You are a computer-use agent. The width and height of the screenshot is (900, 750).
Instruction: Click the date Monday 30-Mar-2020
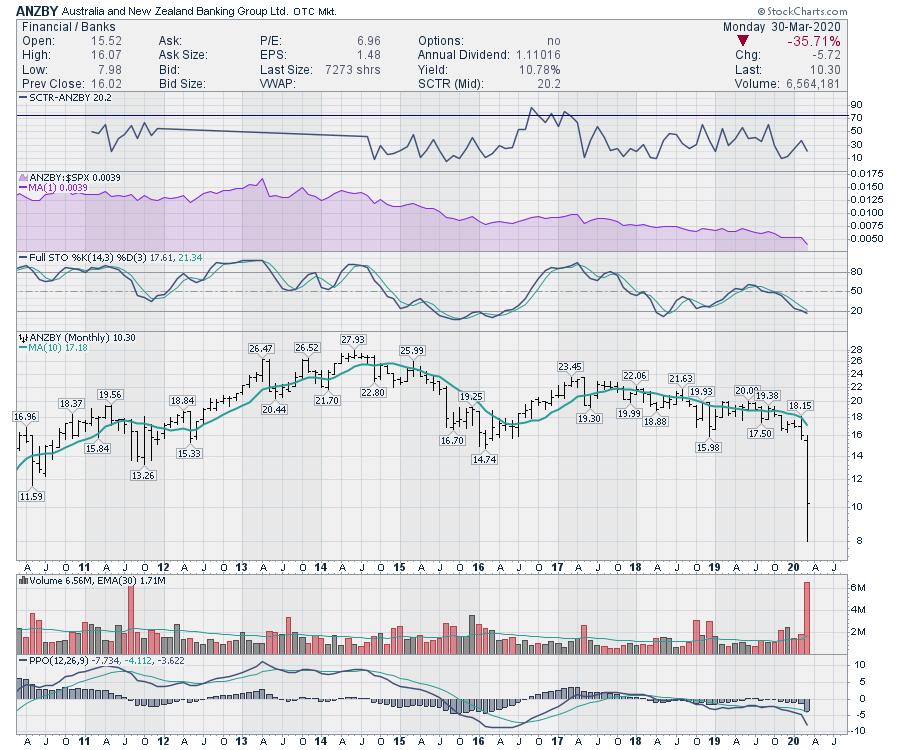click(x=782, y=26)
